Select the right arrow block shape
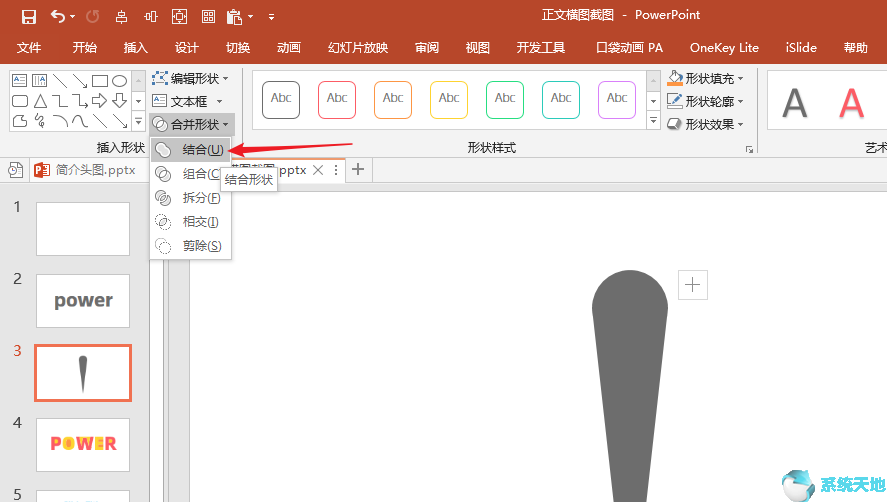Image resolution: width=887 pixels, height=502 pixels. click(100, 101)
